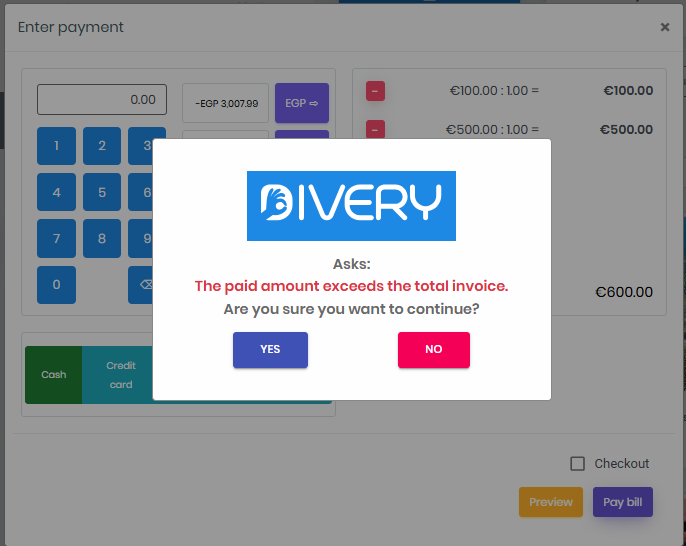Select Cash payment method

pos(53,375)
